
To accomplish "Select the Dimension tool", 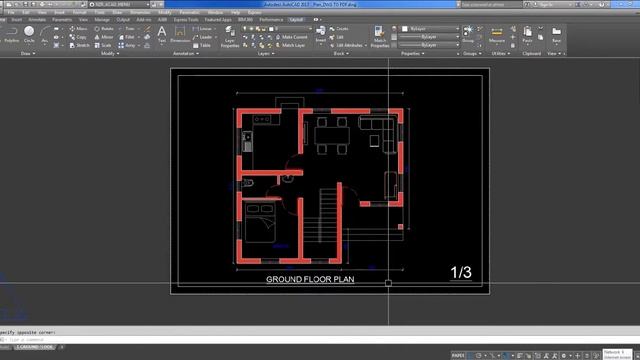I will coord(180,34).
